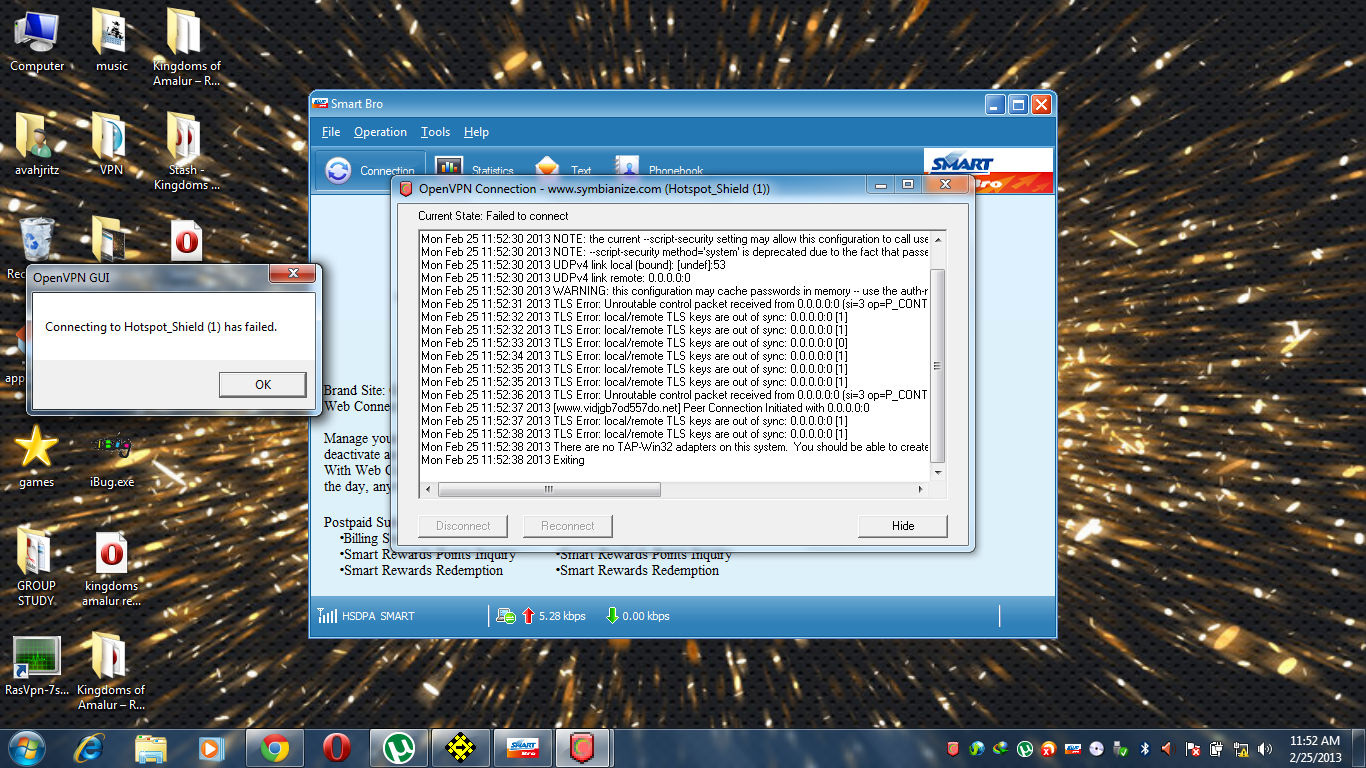Select the avahjritz user folder icon

point(37,145)
